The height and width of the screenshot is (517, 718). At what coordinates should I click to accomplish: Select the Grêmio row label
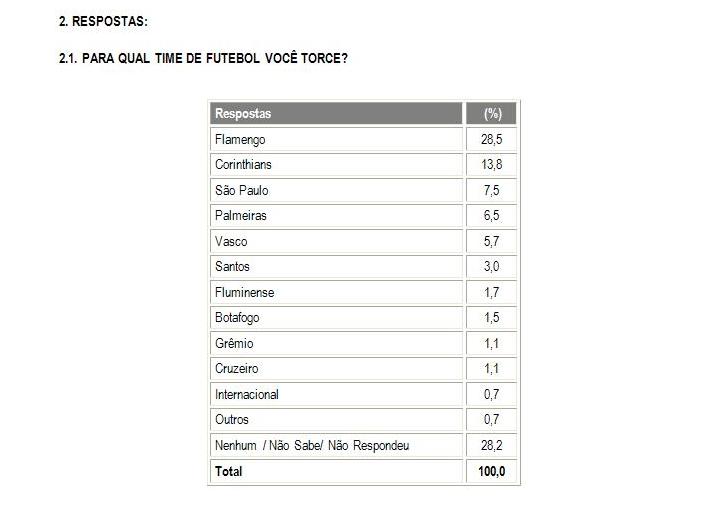coord(234,343)
